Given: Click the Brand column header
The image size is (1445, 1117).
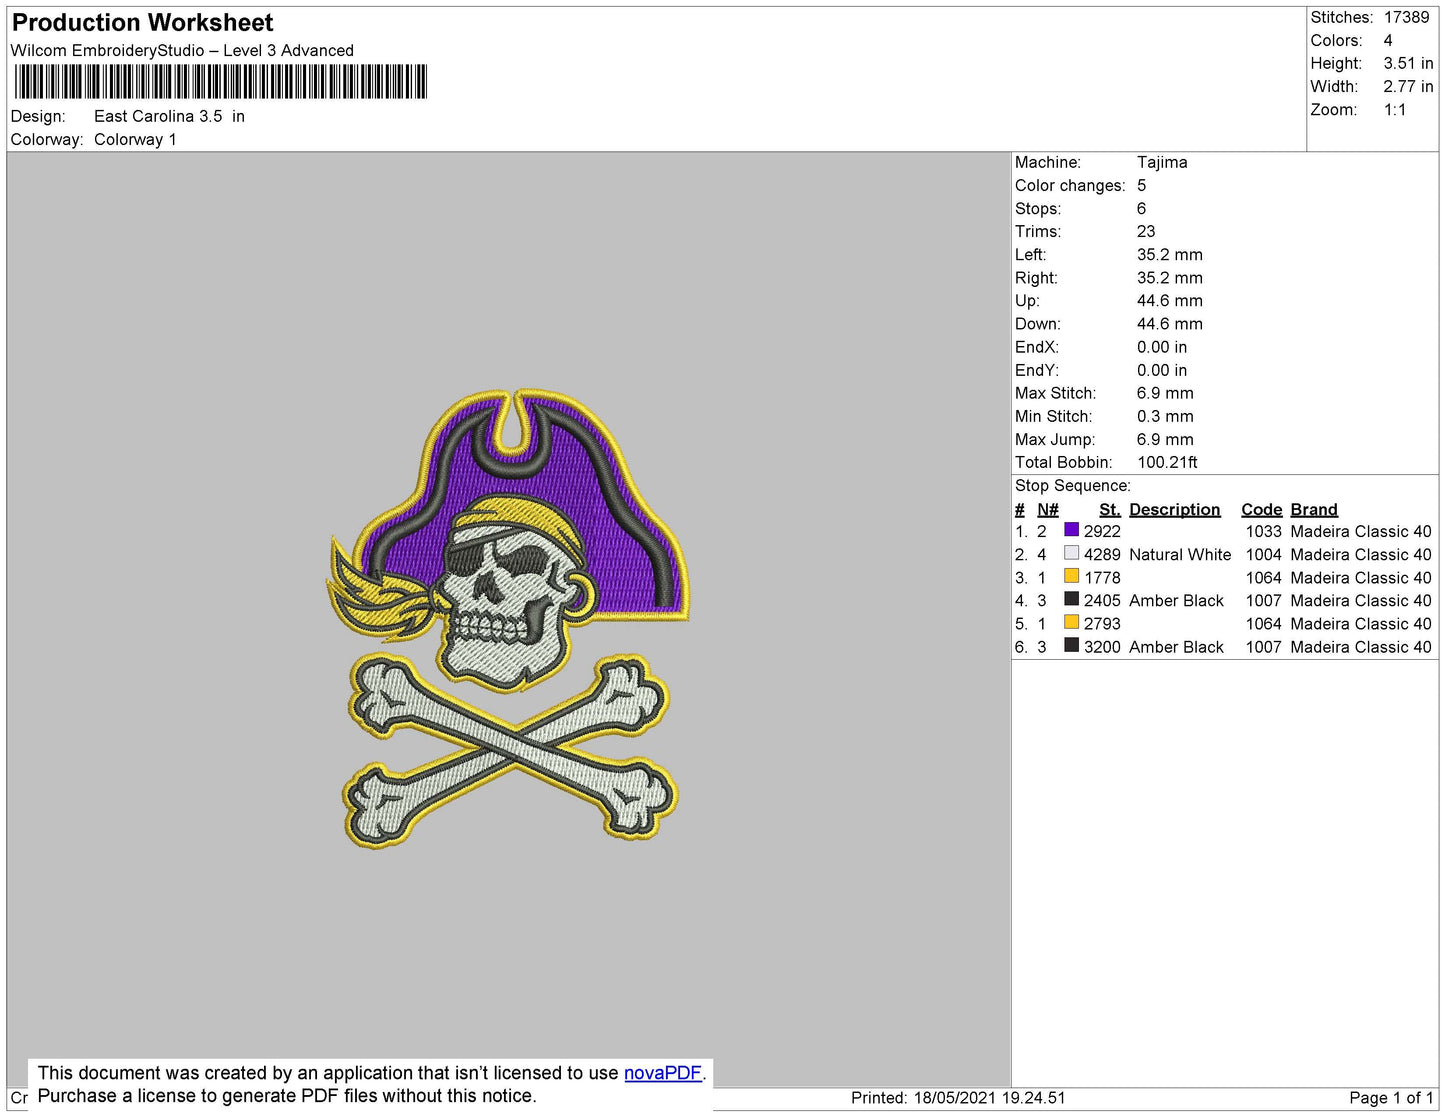Looking at the screenshot, I should tap(1314, 509).
